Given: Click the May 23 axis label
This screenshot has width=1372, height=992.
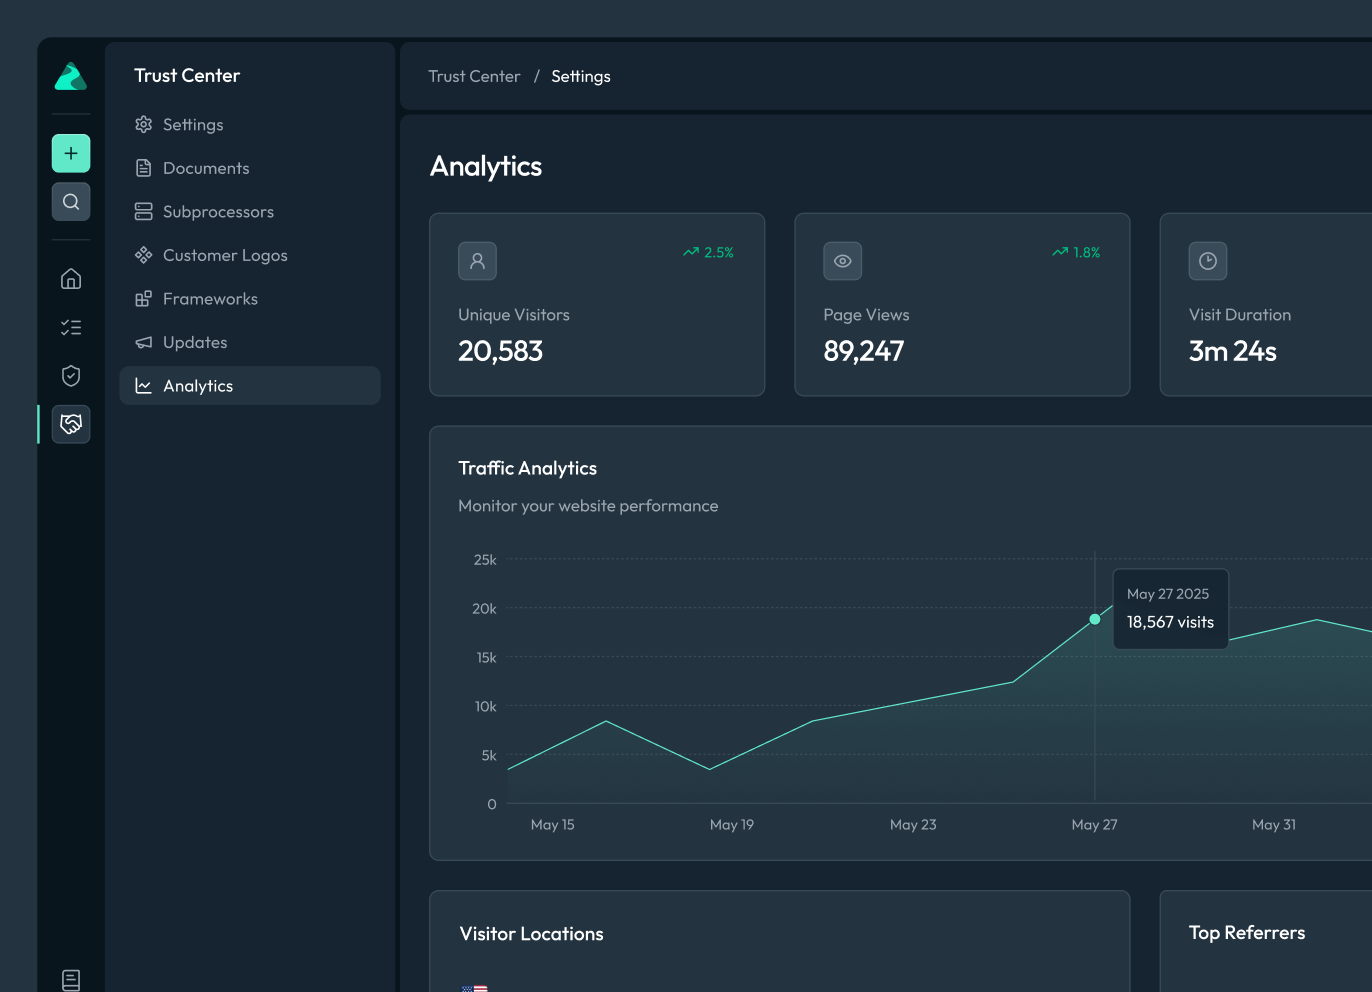Looking at the screenshot, I should pyautogui.click(x=913, y=825).
